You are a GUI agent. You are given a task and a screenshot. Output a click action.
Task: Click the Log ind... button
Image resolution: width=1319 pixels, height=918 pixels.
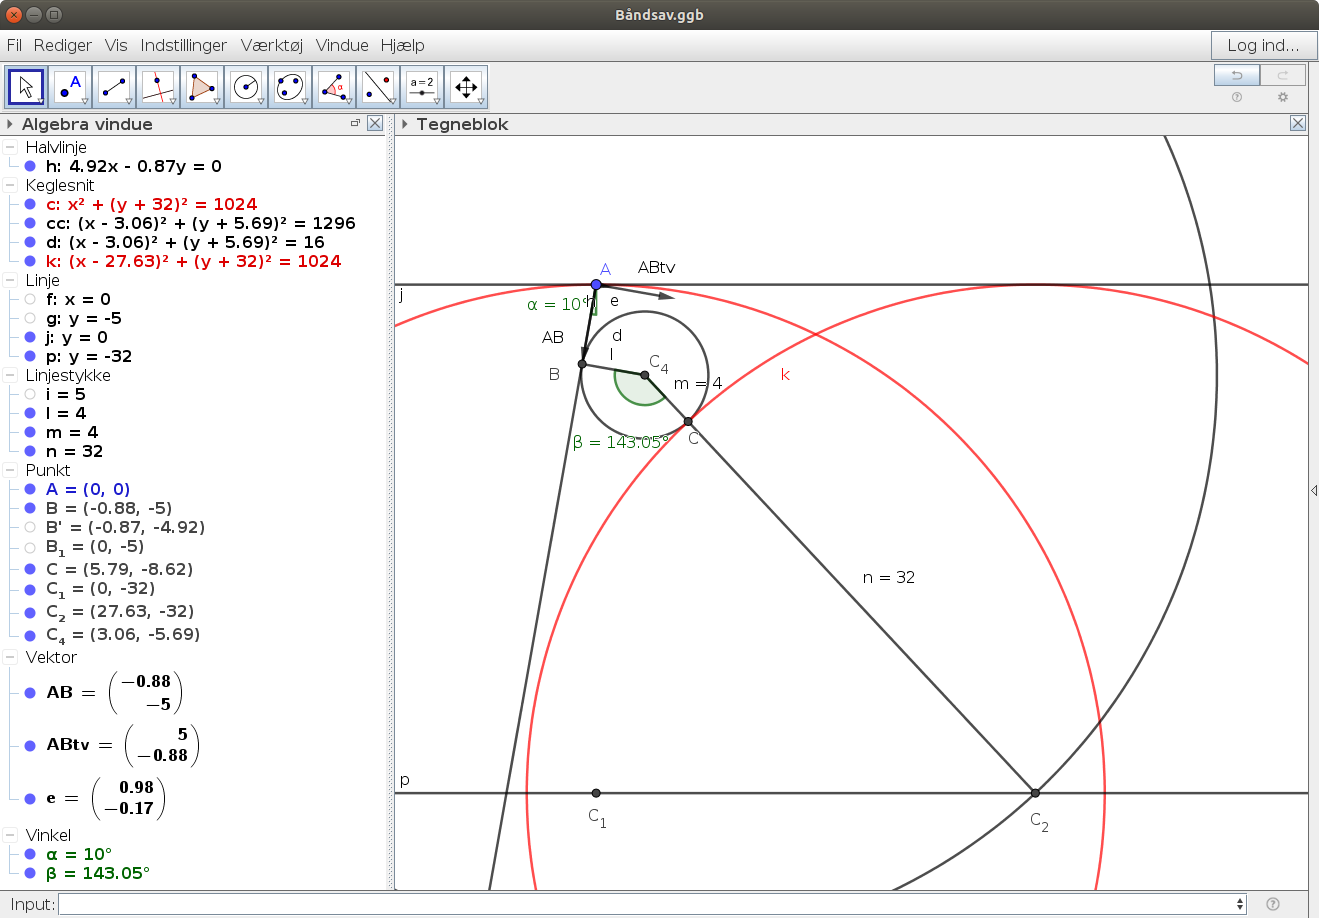pyautogui.click(x=1264, y=45)
